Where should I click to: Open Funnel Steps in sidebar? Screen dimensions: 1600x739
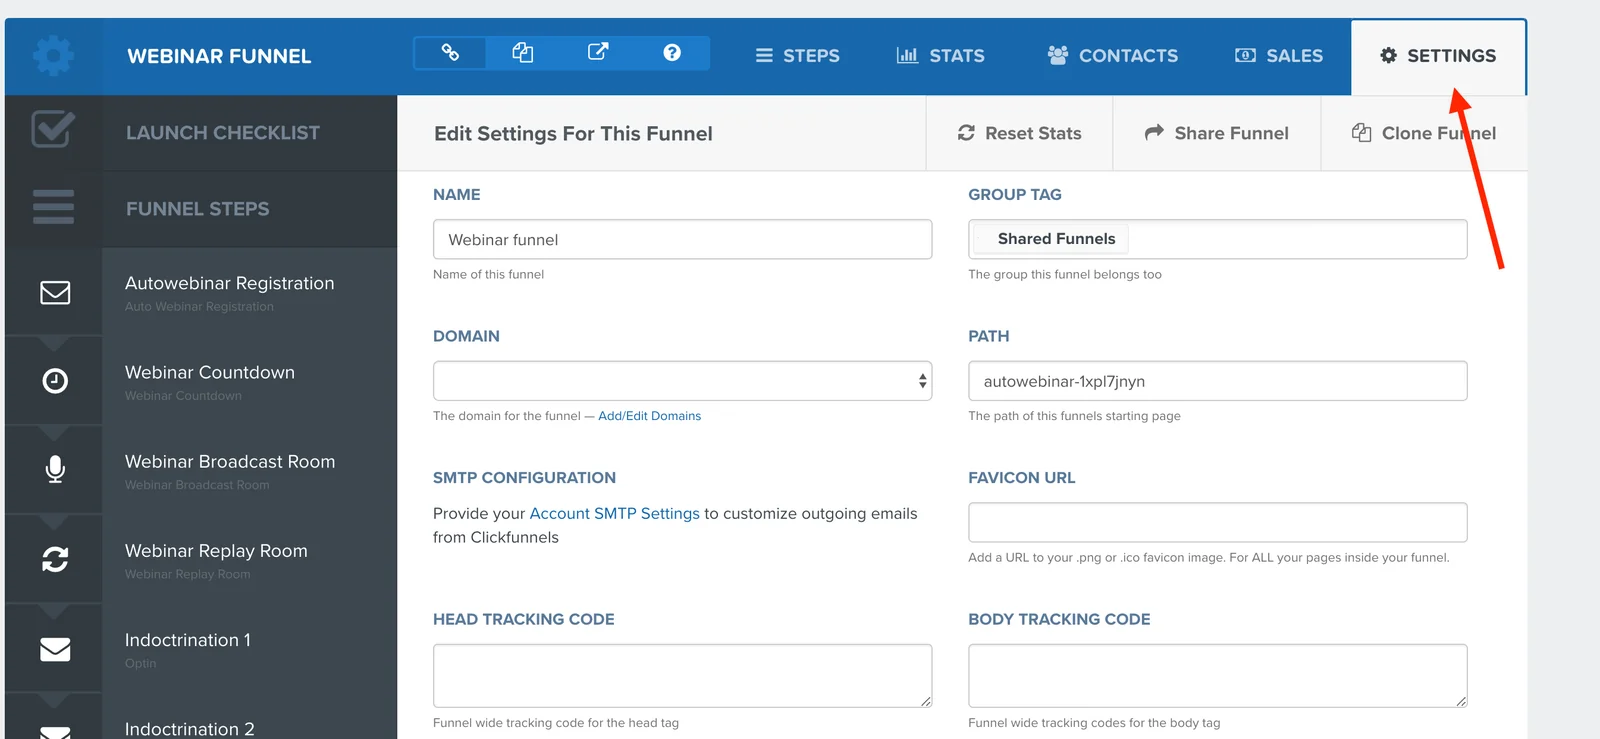(197, 209)
